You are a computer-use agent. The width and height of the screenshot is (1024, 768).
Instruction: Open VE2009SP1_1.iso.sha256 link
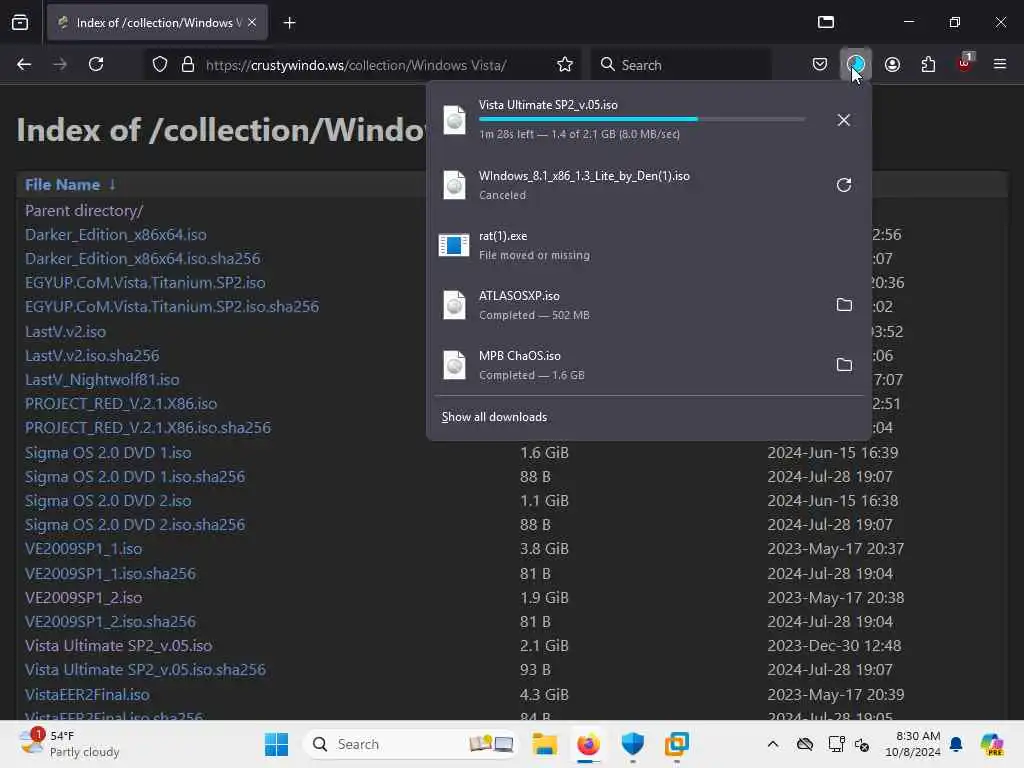point(110,573)
